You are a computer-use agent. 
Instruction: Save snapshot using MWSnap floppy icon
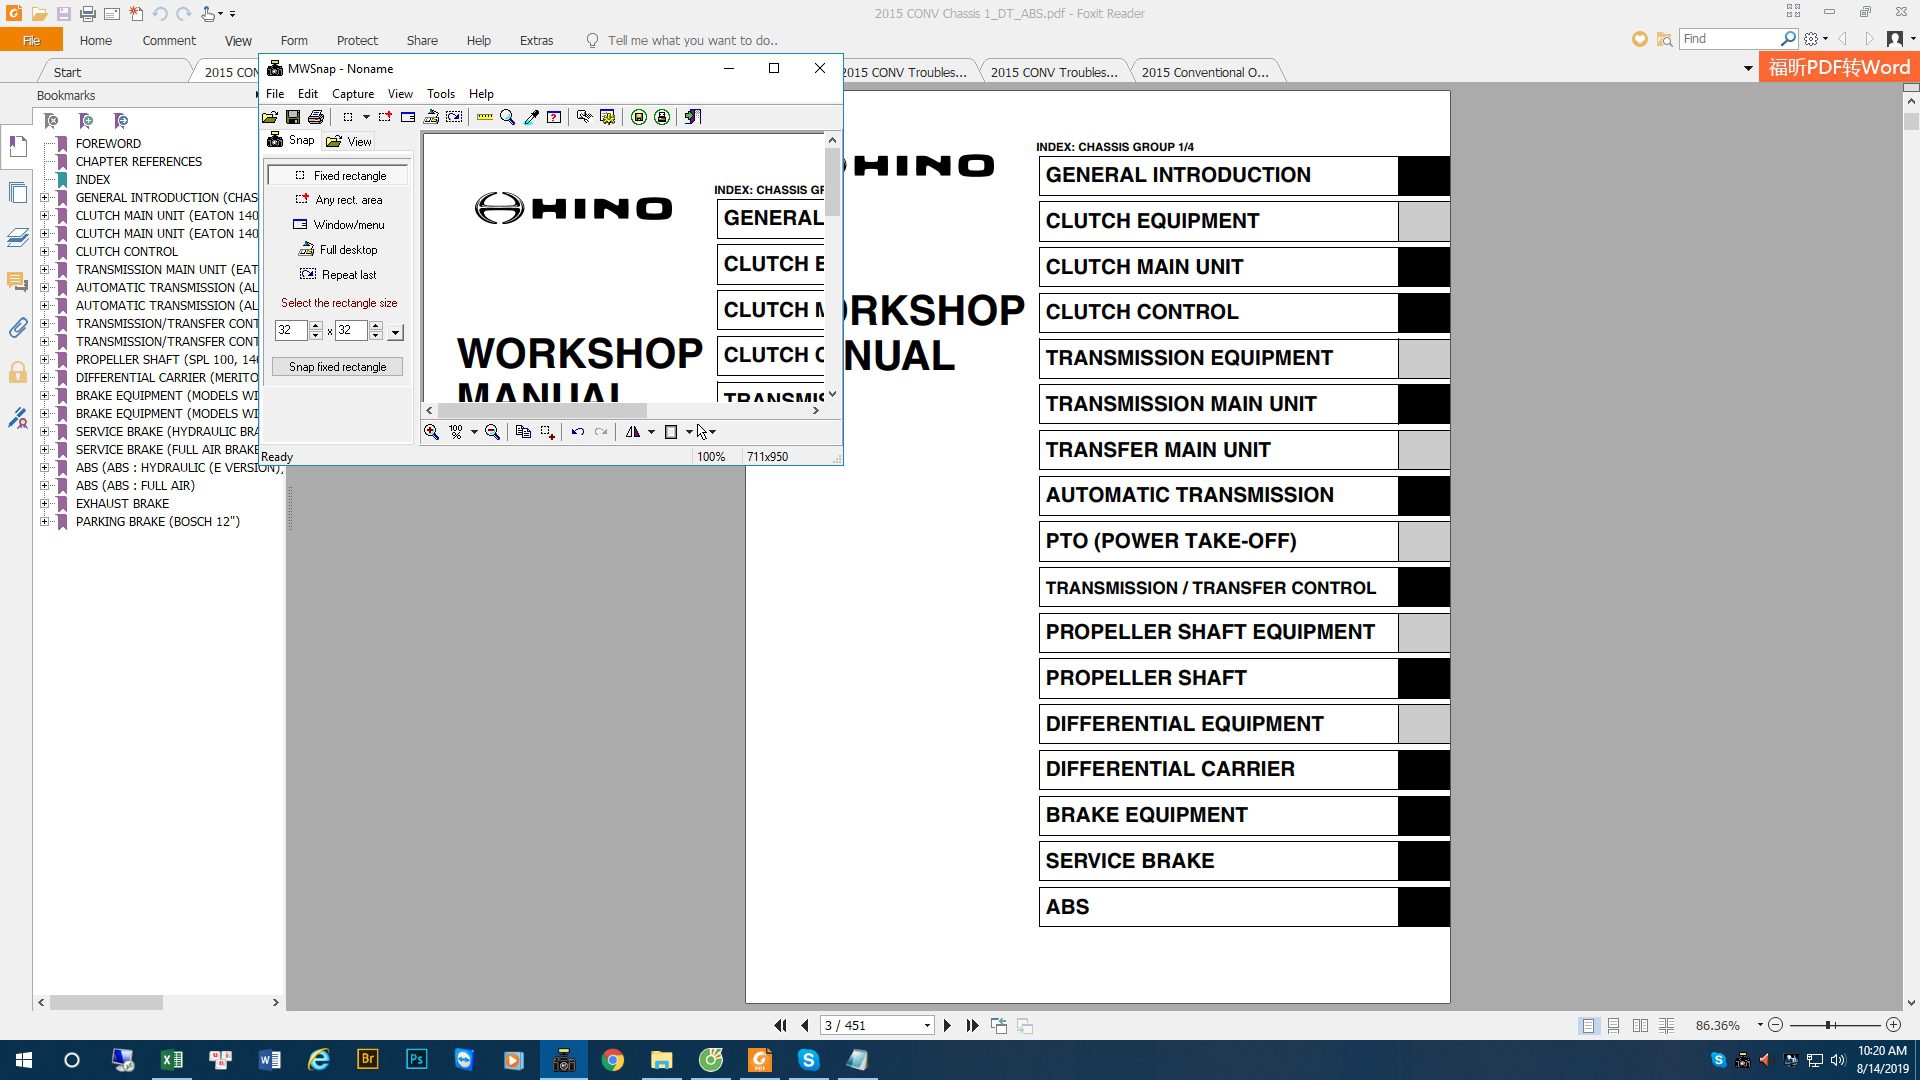click(293, 117)
